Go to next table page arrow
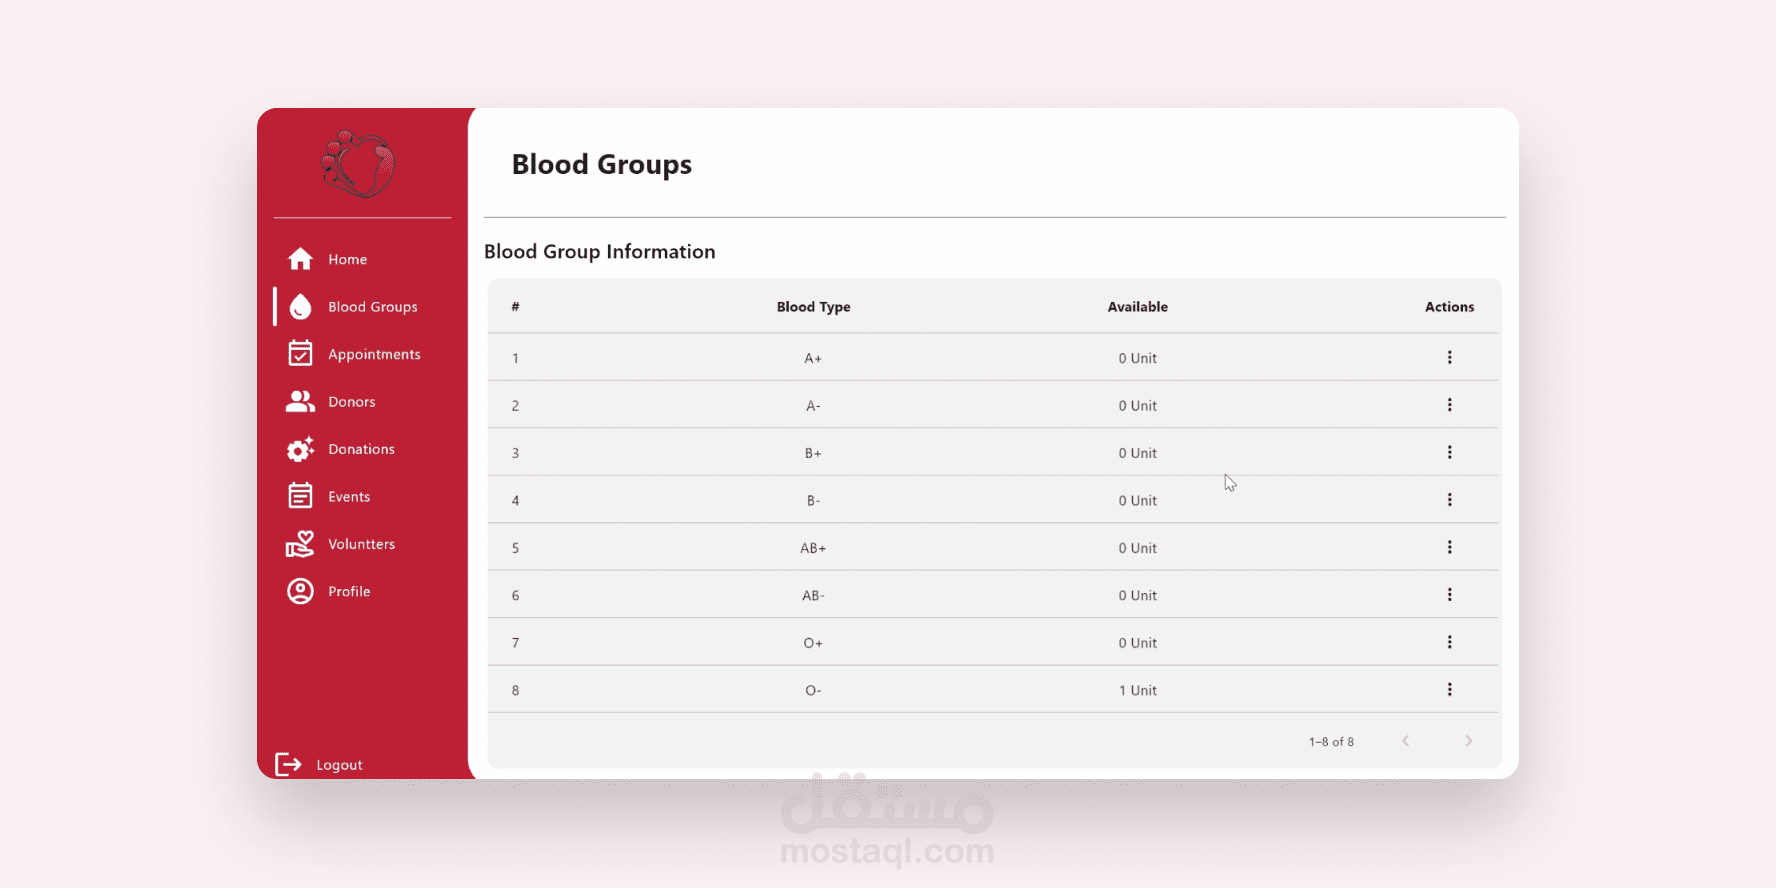 coord(1468,741)
